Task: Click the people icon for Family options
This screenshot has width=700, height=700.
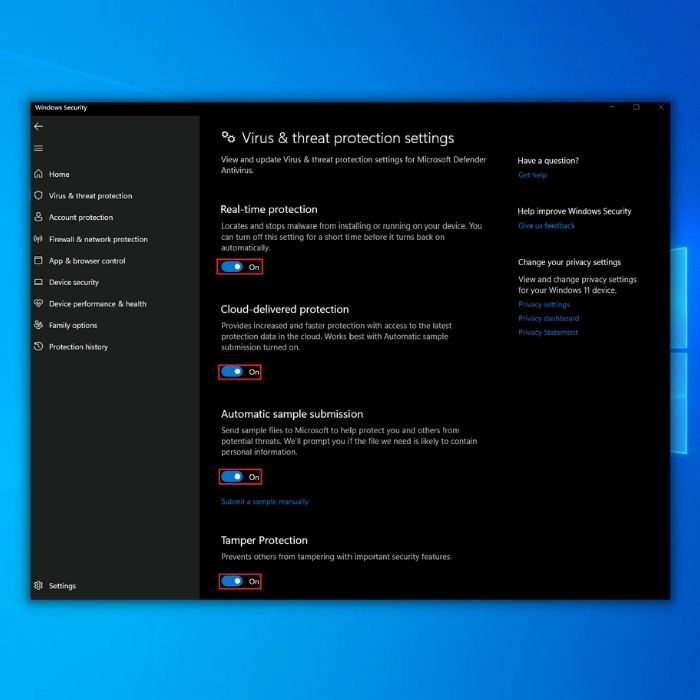Action: click(38, 325)
